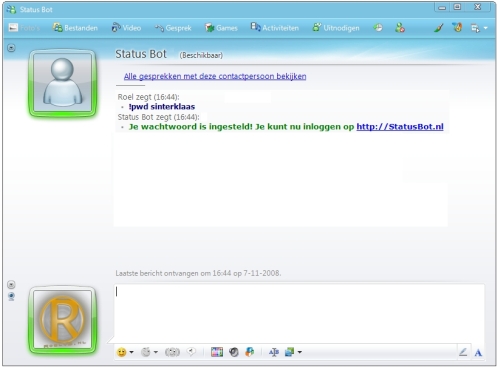500x368 pixels.
Task: Send a nudge with the shaking icon
Action: [172, 352]
